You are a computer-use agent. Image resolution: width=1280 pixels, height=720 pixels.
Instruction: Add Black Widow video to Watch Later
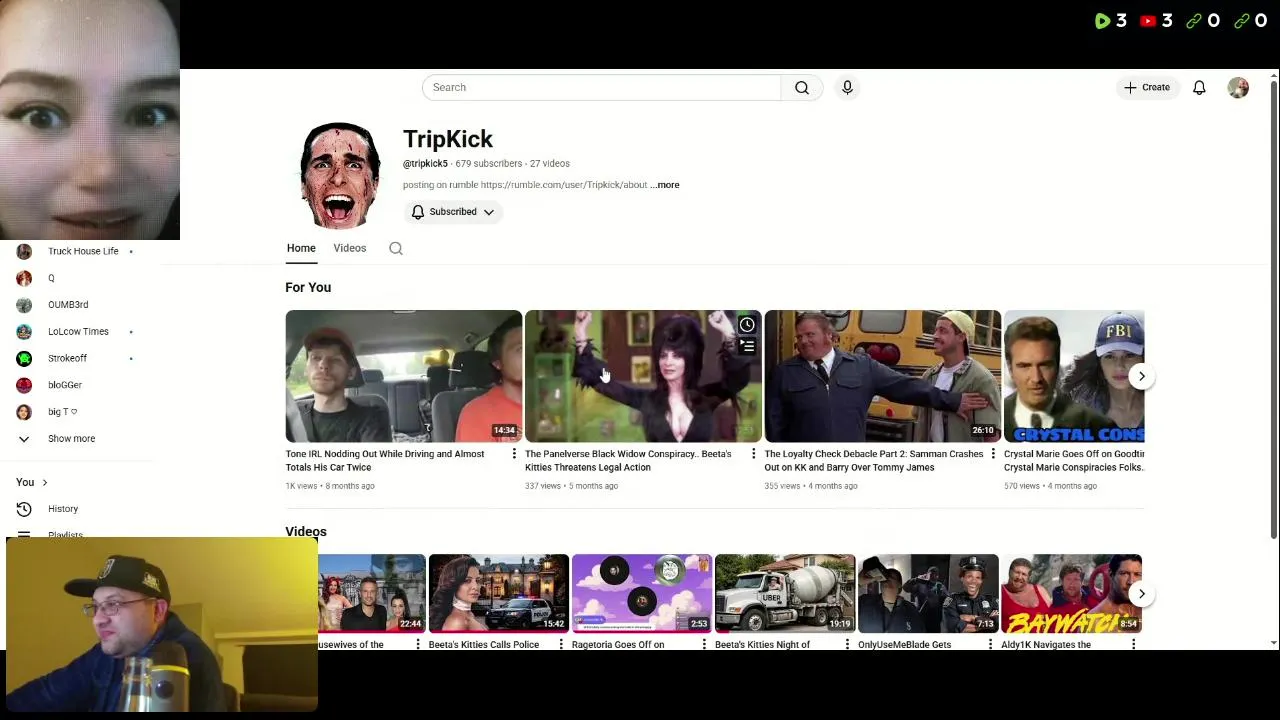(x=747, y=325)
